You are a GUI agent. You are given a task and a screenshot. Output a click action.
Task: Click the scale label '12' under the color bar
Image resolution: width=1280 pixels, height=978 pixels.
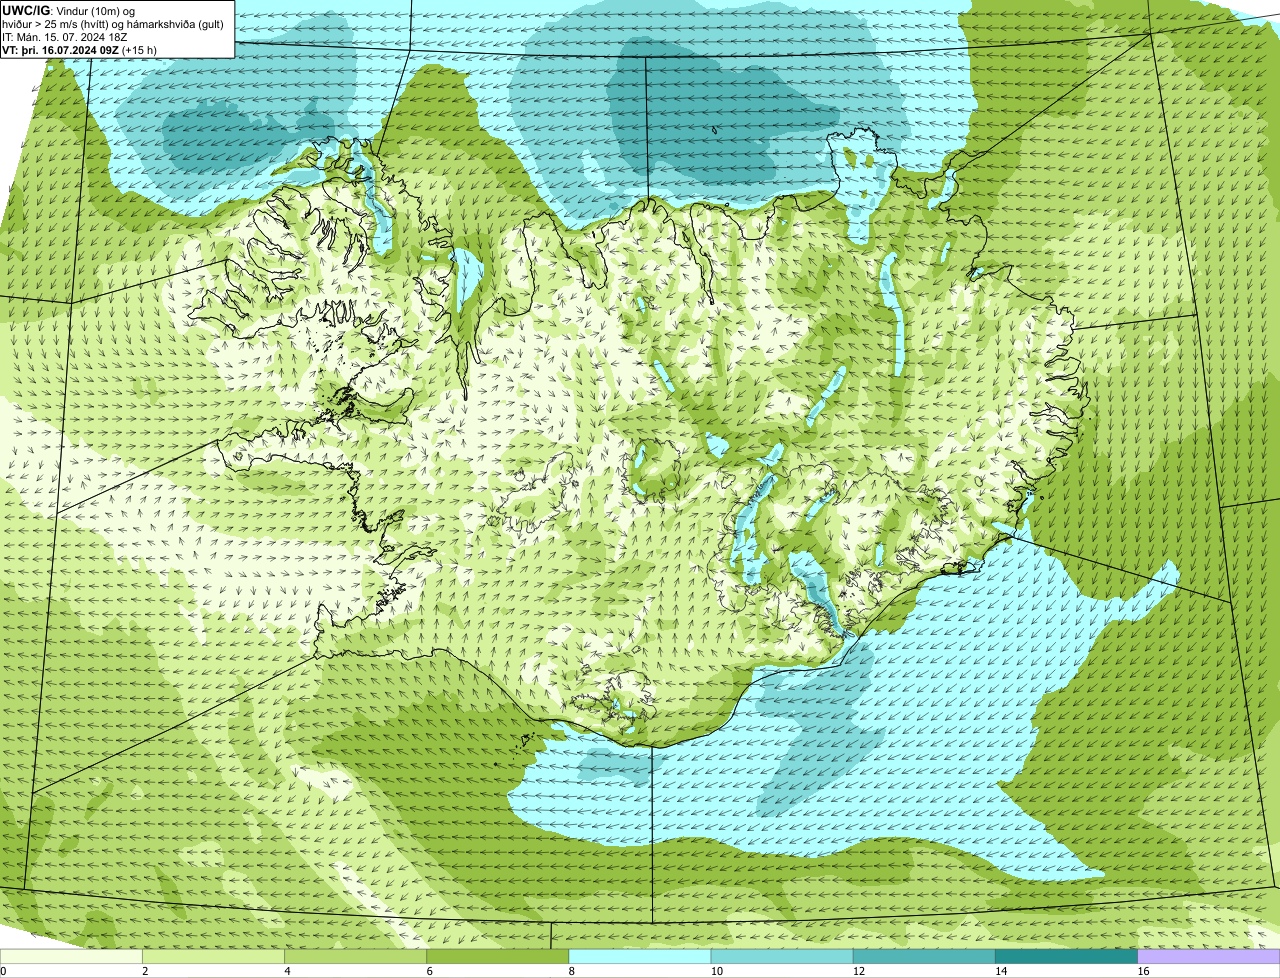tap(859, 971)
